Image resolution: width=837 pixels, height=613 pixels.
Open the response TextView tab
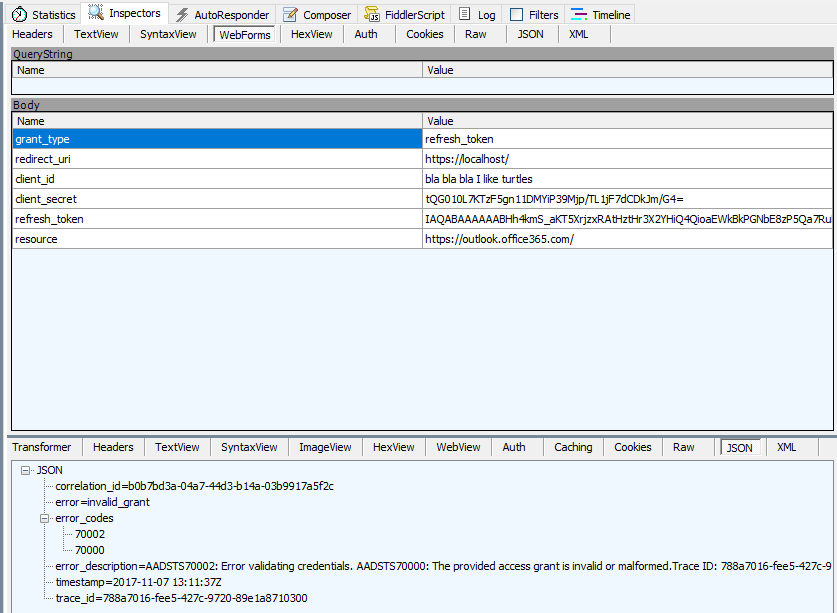tap(177, 447)
